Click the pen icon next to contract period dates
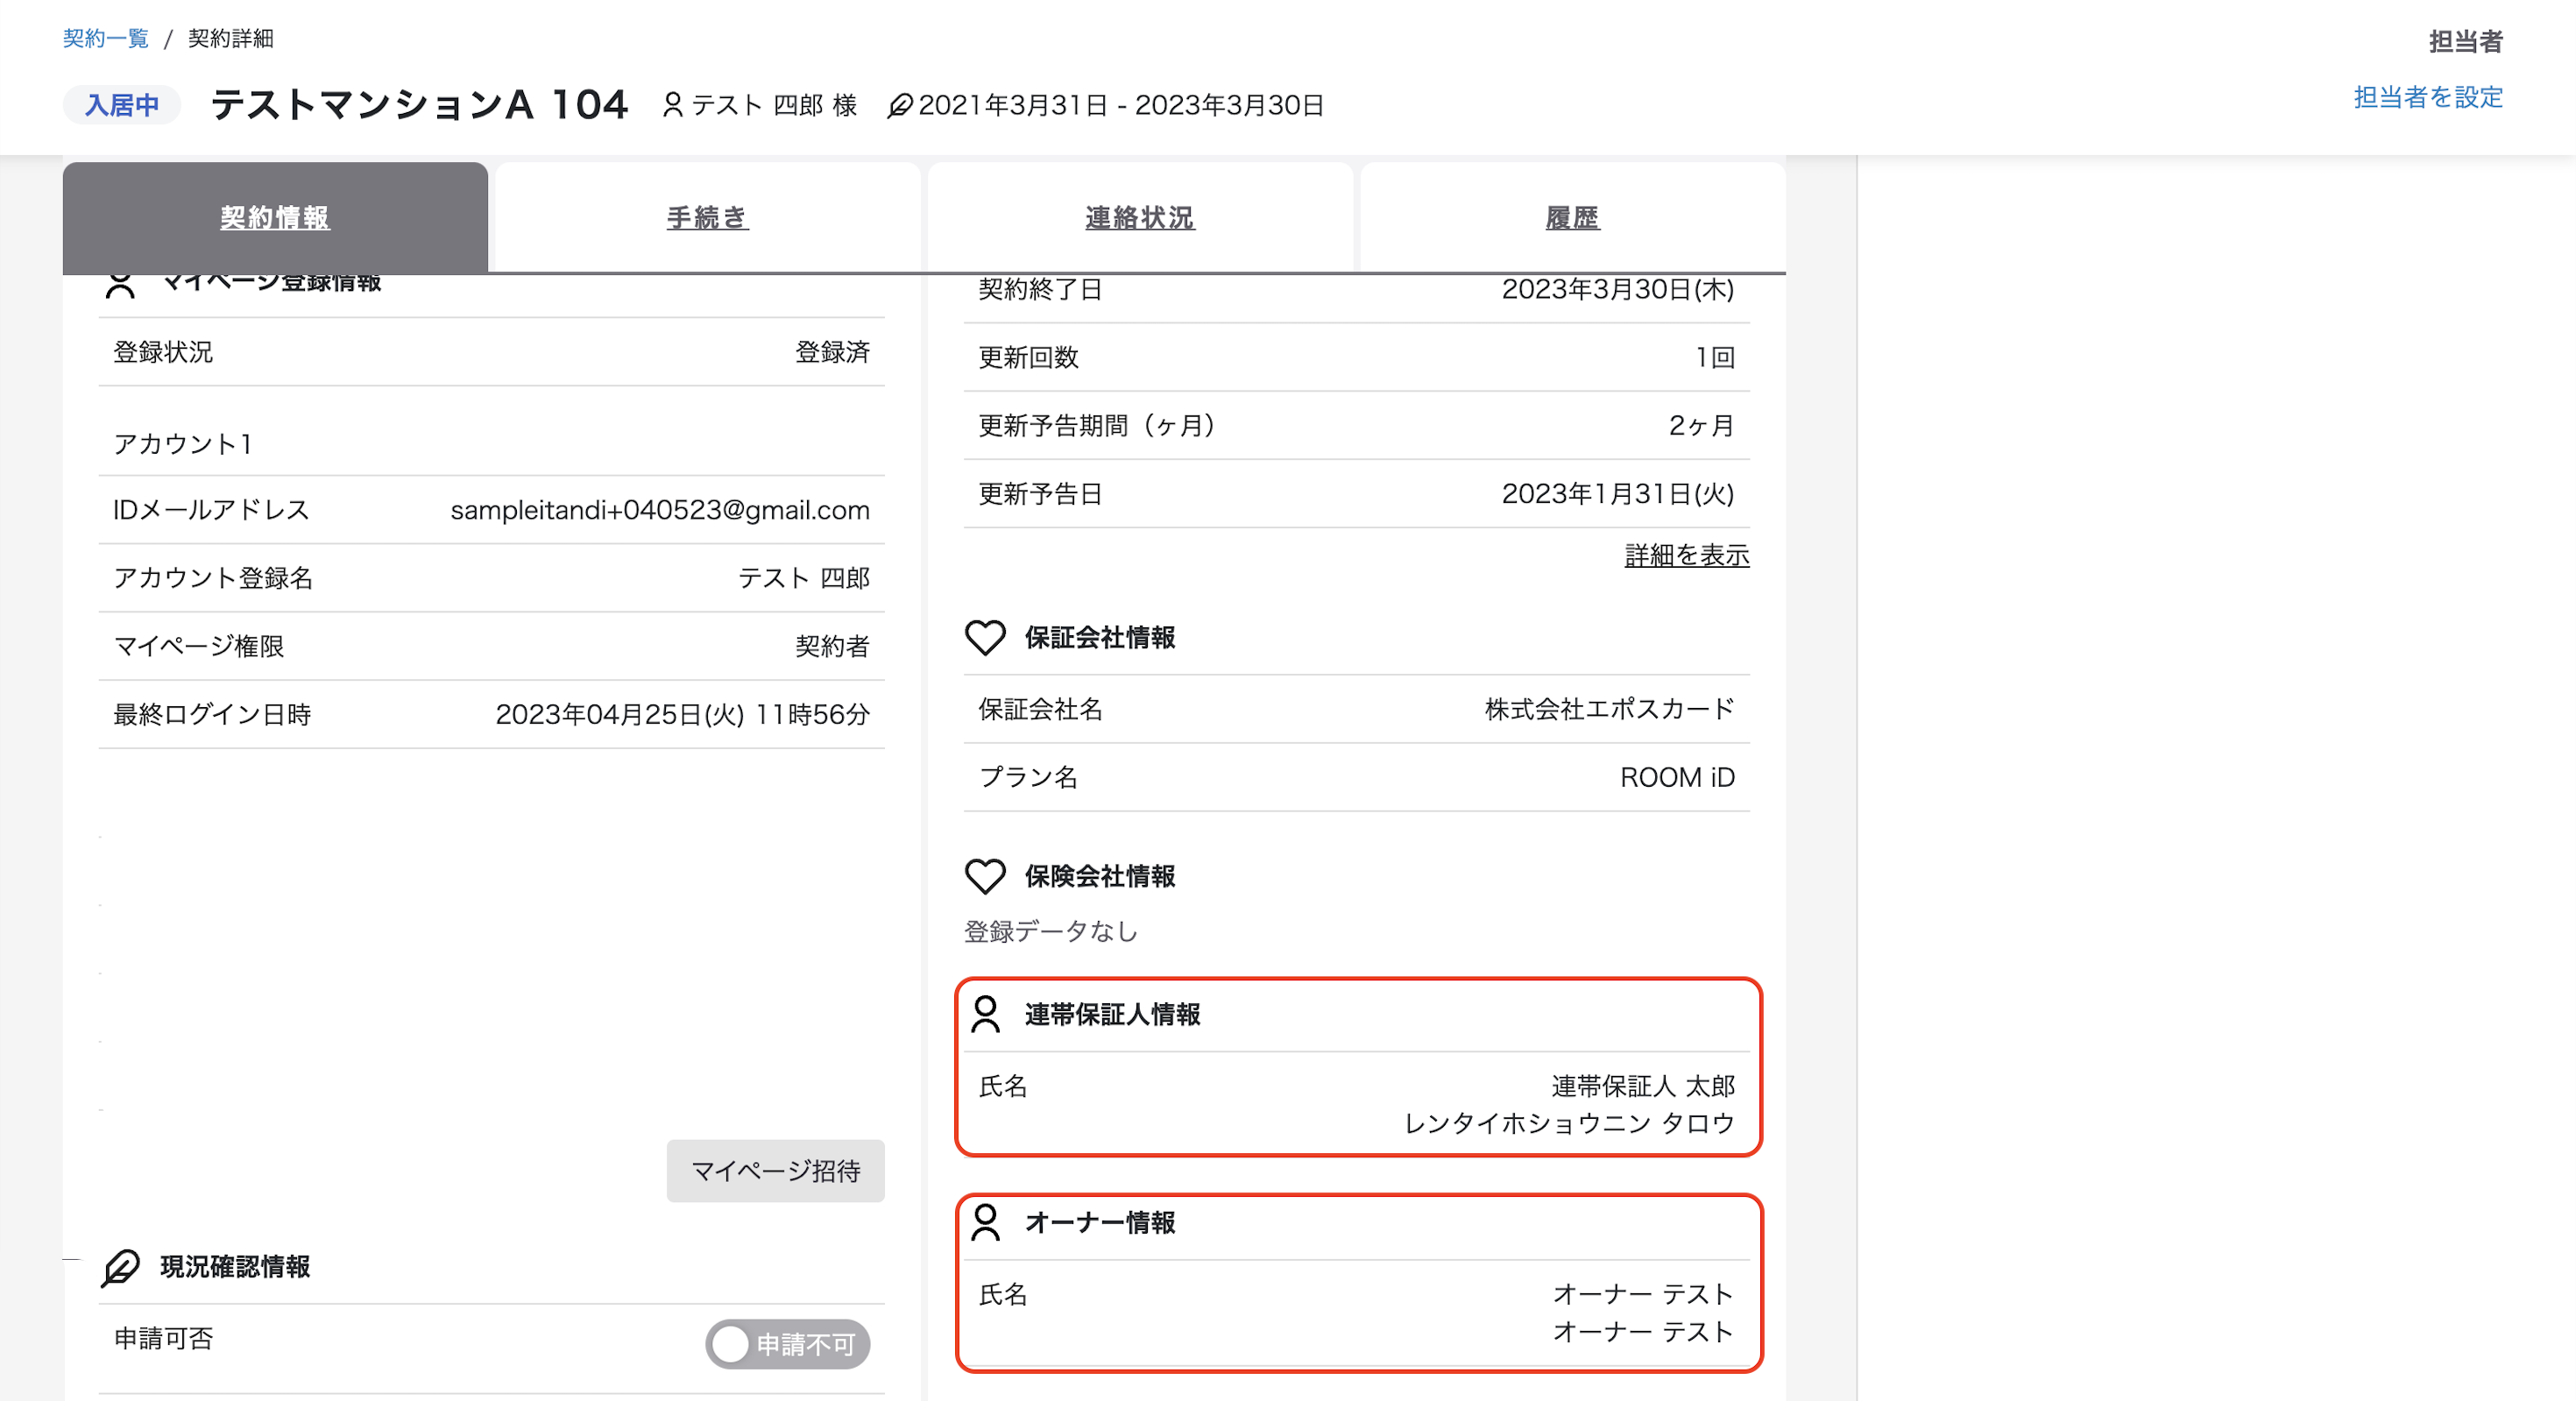Screen dimensions: 2576x1401 click(x=899, y=105)
